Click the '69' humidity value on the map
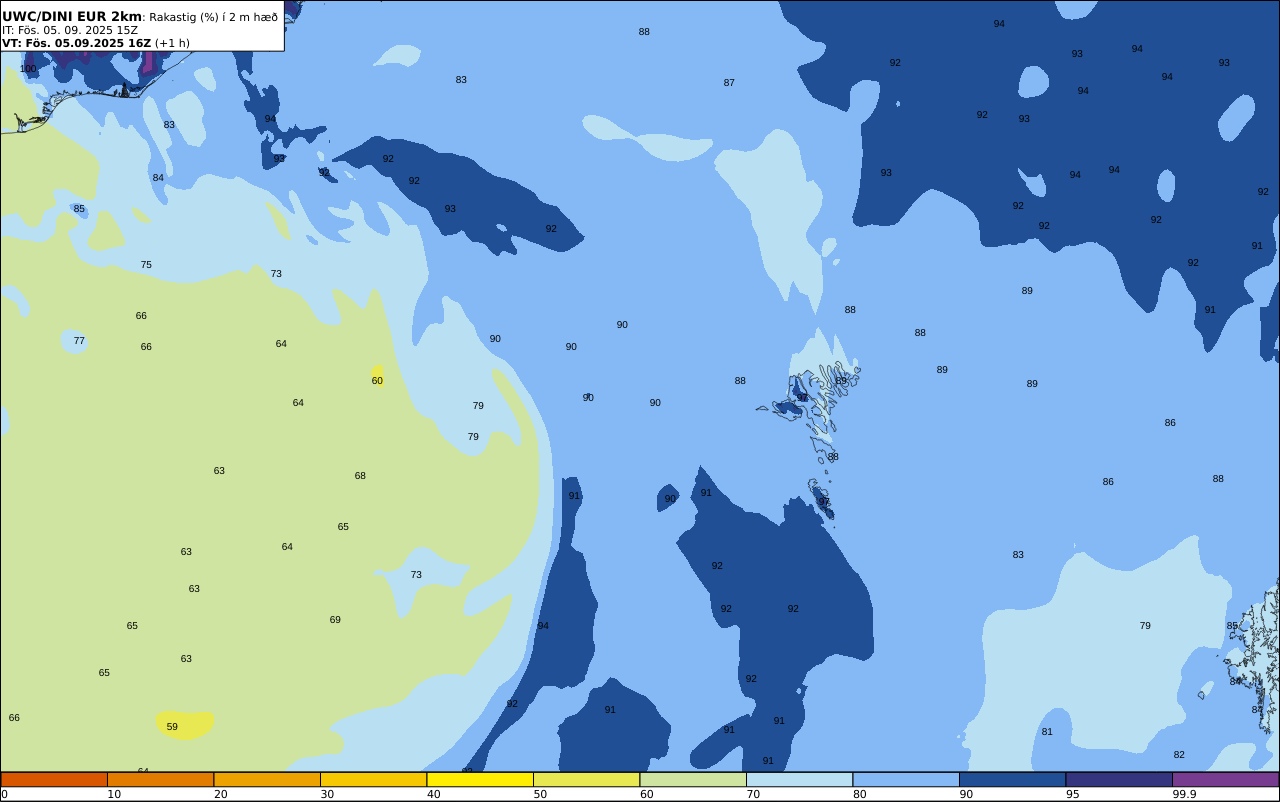Image resolution: width=1280 pixels, height=802 pixels. pos(335,620)
